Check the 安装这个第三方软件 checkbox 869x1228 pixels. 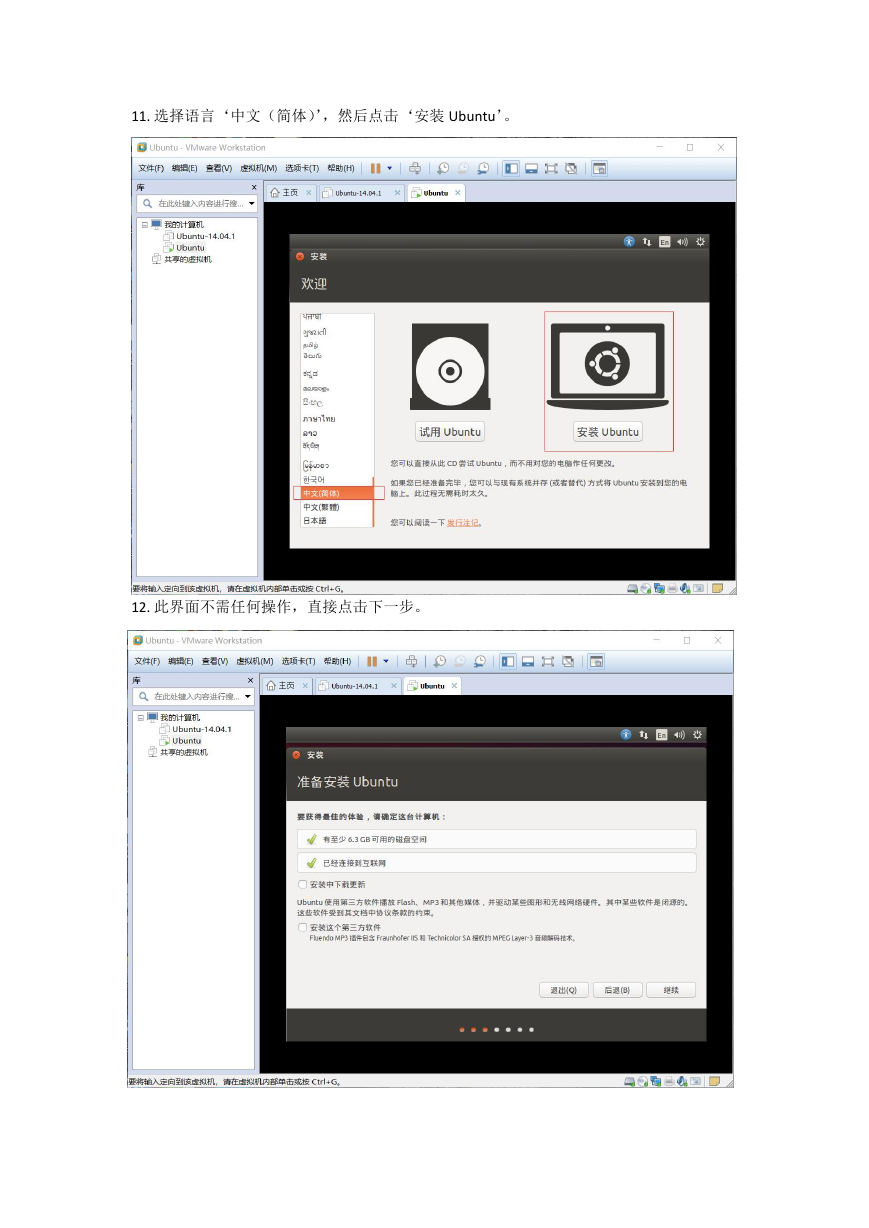click(x=302, y=927)
